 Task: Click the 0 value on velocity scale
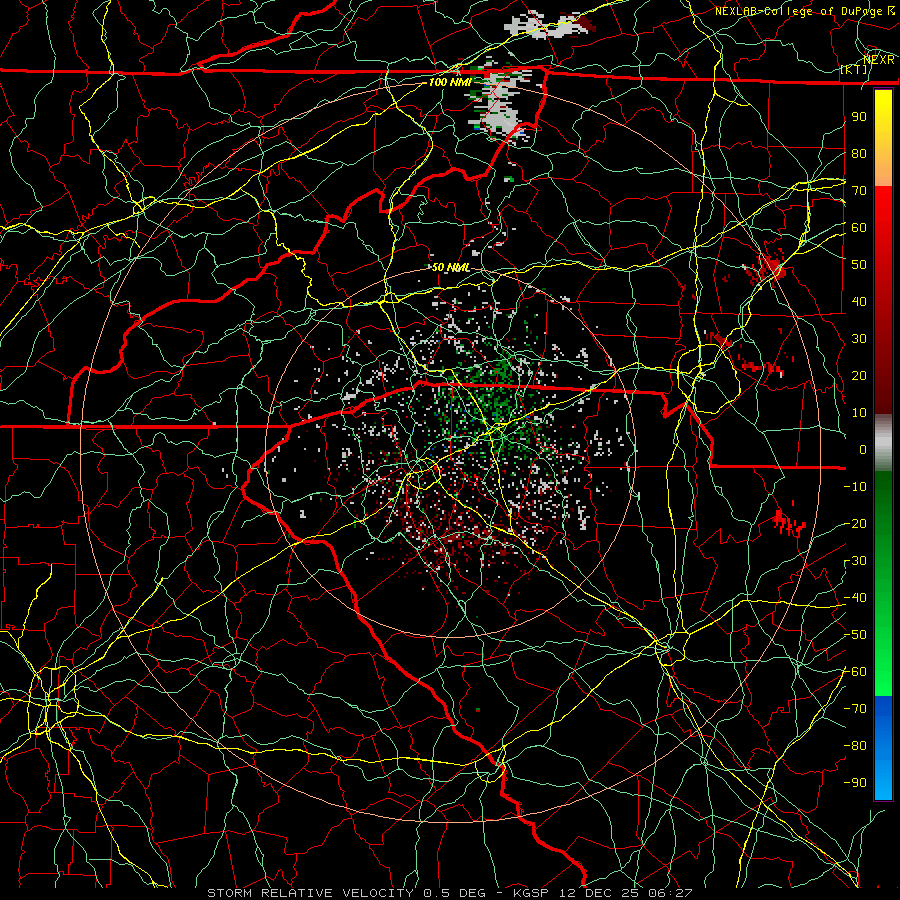pyautogui.click(x=863, y=450)
